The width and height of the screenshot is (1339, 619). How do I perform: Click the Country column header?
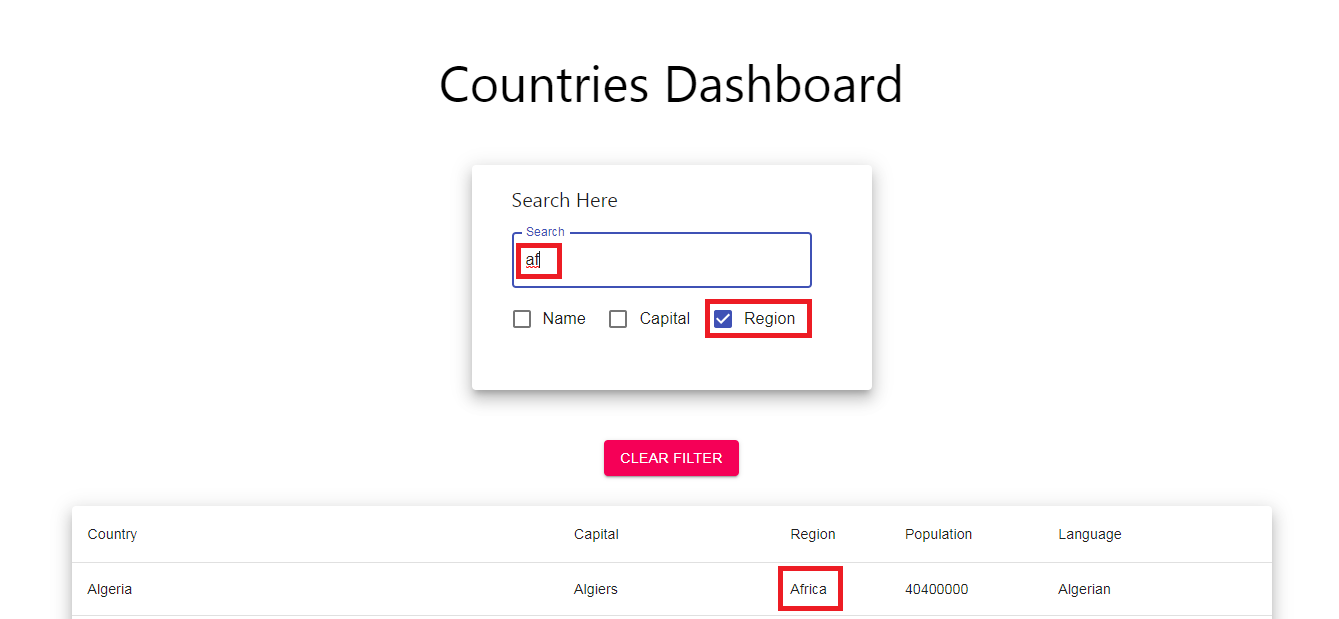tap(112, 534)
